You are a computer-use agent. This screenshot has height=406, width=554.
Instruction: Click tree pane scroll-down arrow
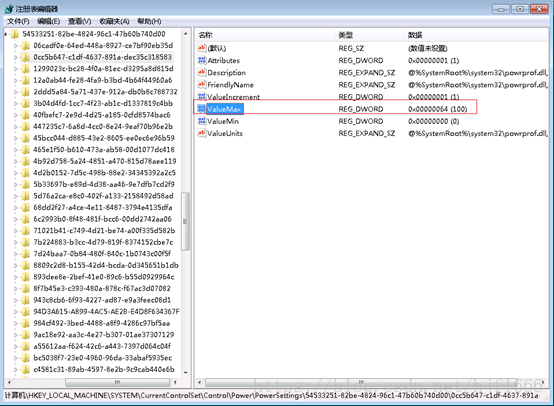[x=186, y=373]
